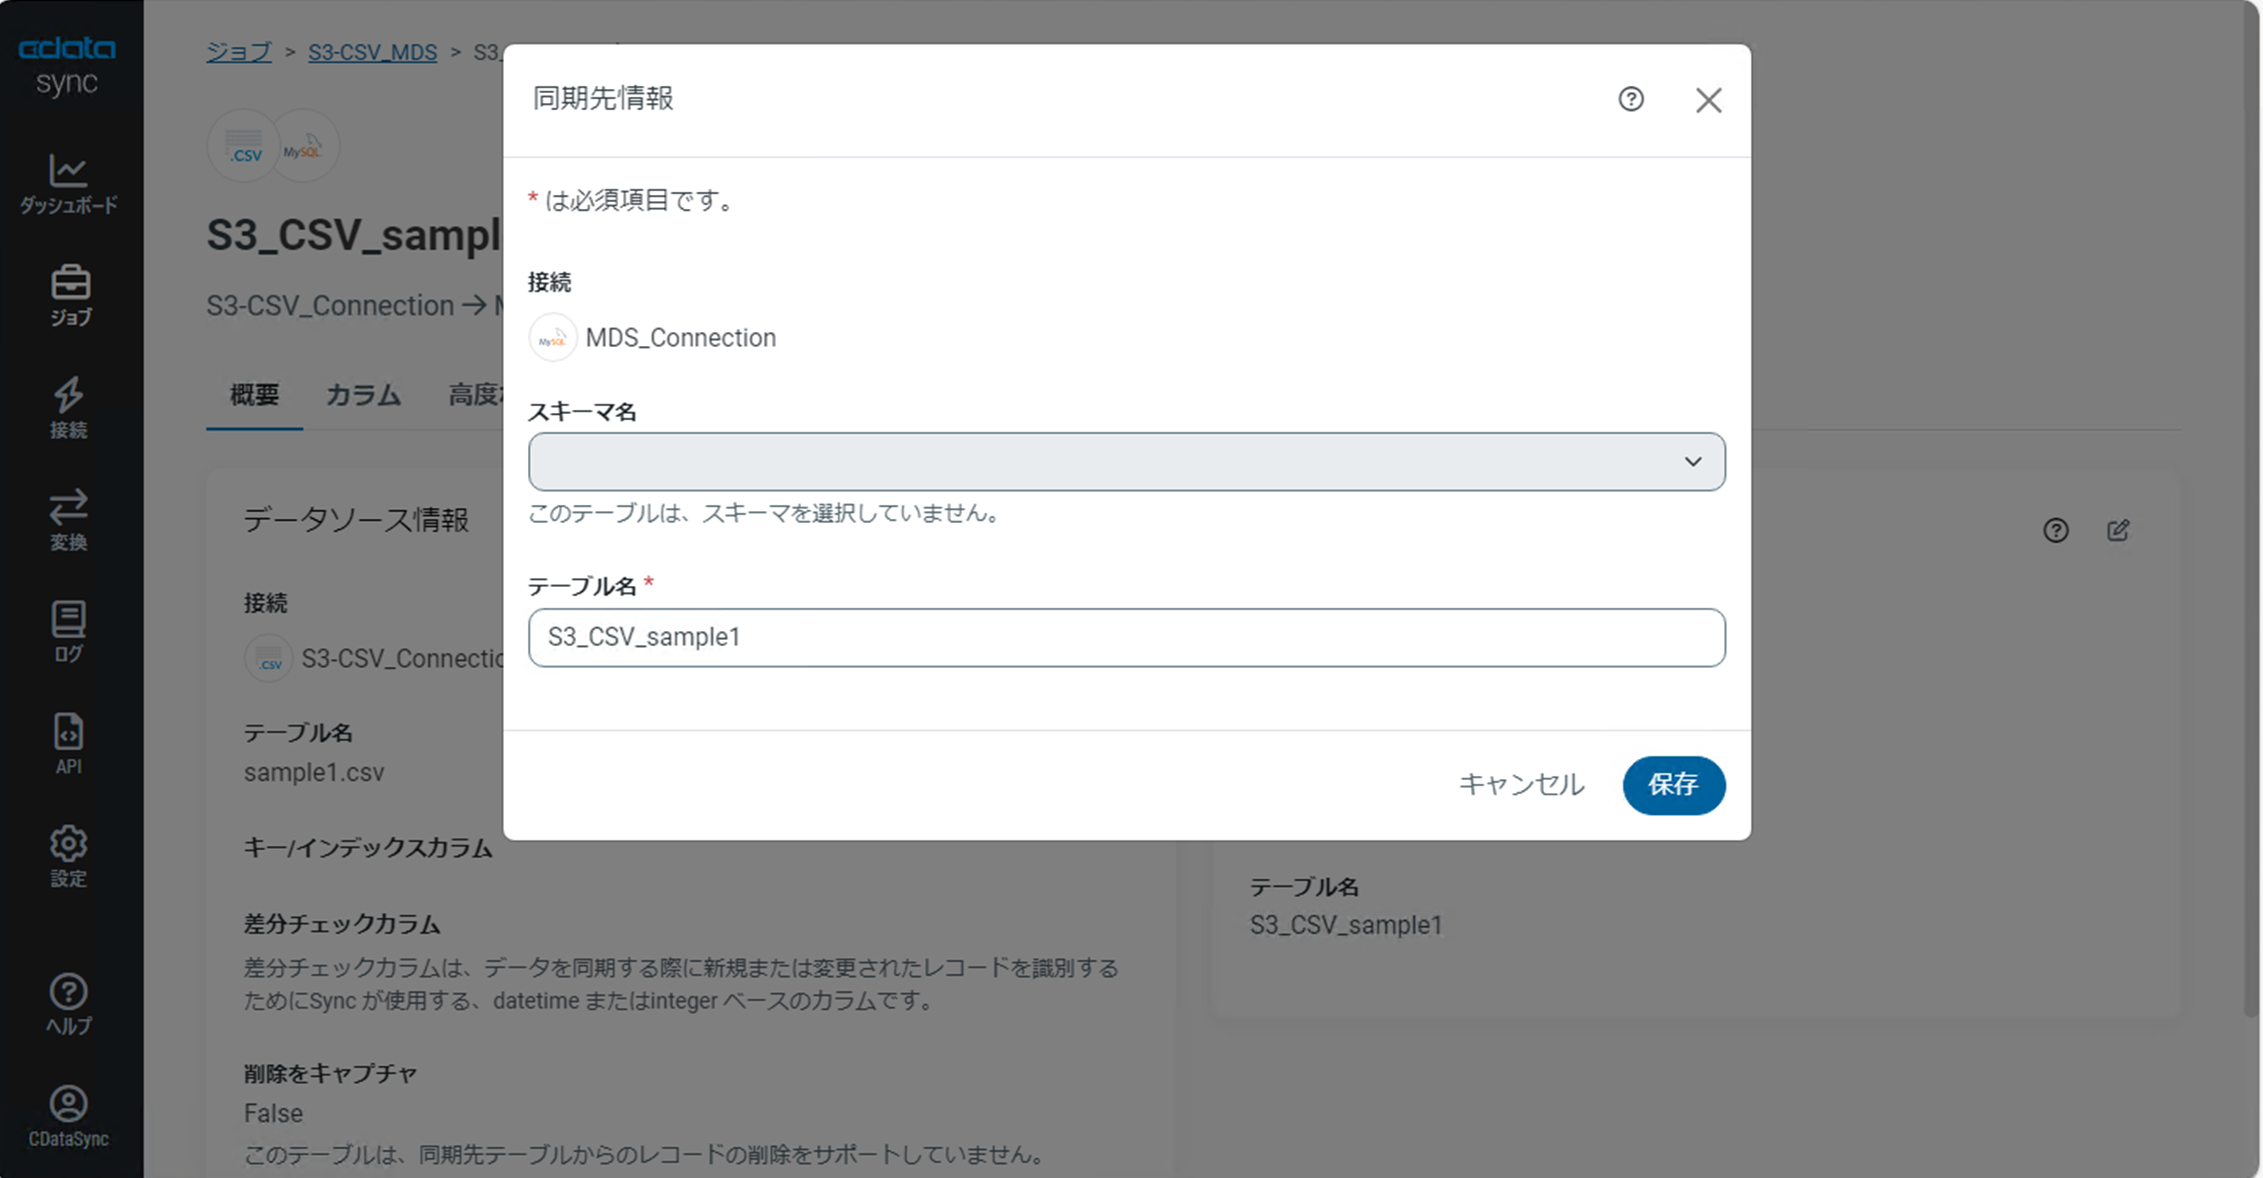Viewport: 2263px width, 1178px height.
Task: Click the sample1.csv table name text
Action: tap(314, 772)
